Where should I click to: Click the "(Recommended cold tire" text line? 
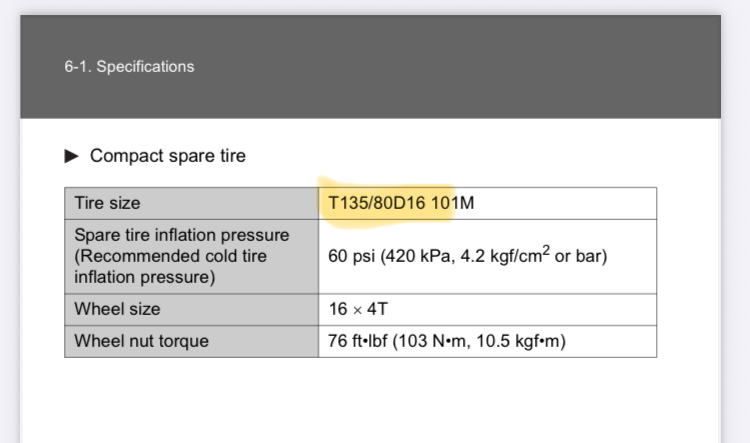point(170,256)
